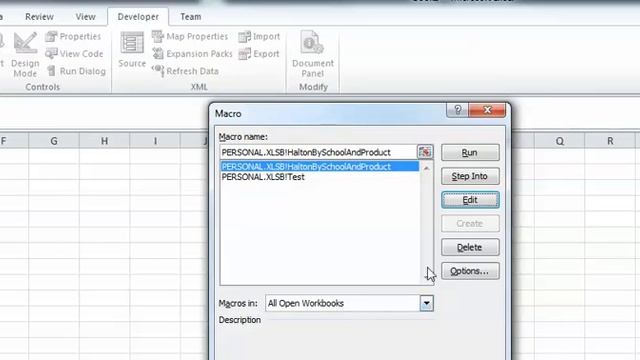
Task: Click the collapse dialog range-select icon
Action: (x=425, y=152)
